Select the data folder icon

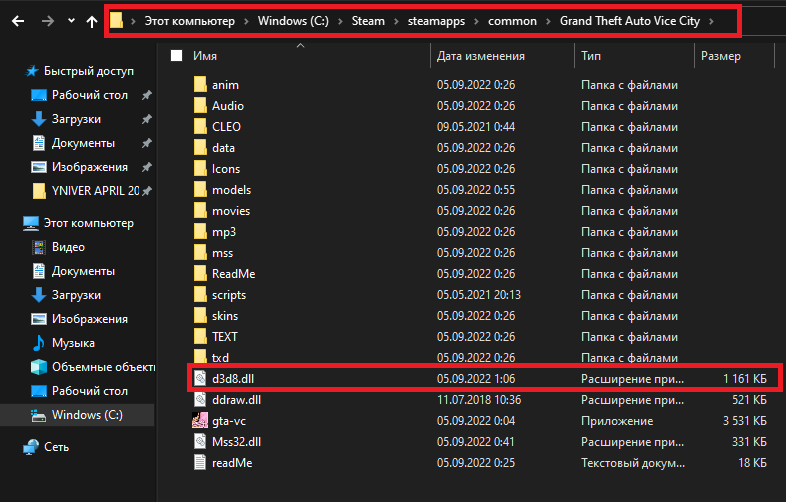point(200,147)
